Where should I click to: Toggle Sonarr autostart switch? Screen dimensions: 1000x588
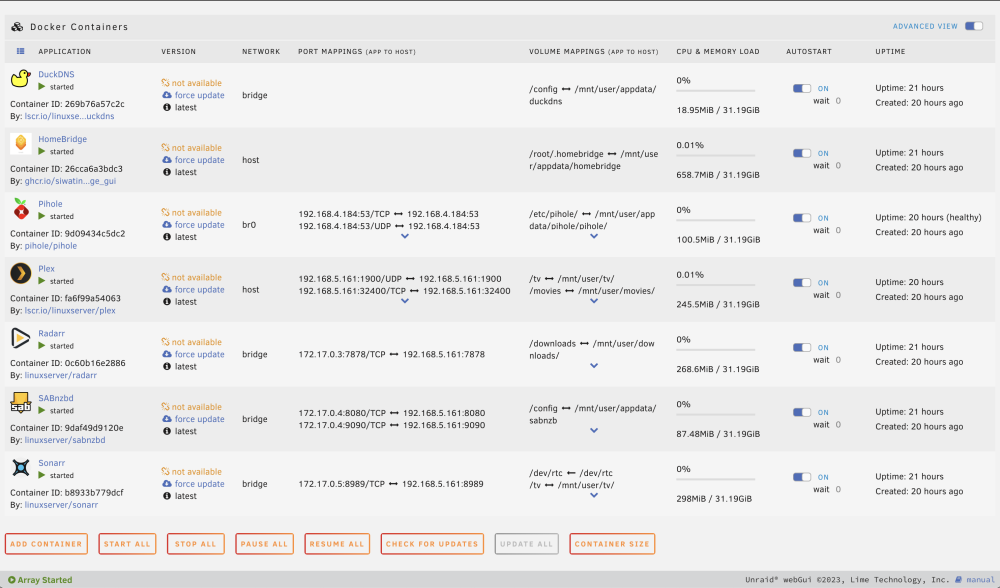pyautogui.click(x=802, y=477)
